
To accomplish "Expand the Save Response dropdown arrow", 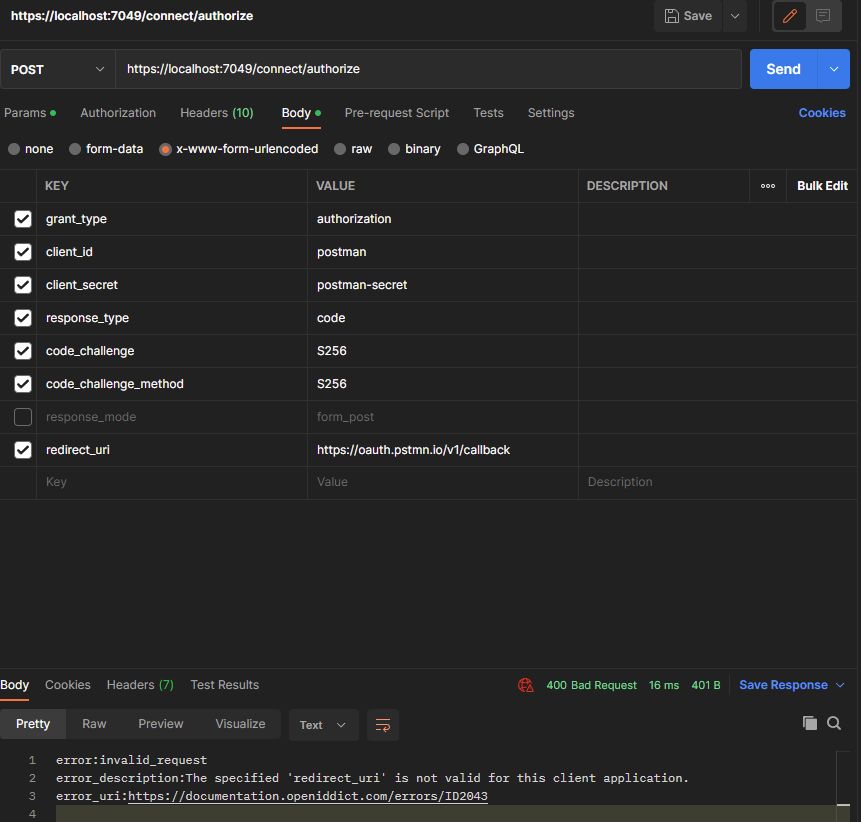I will (x=840, y=685).
